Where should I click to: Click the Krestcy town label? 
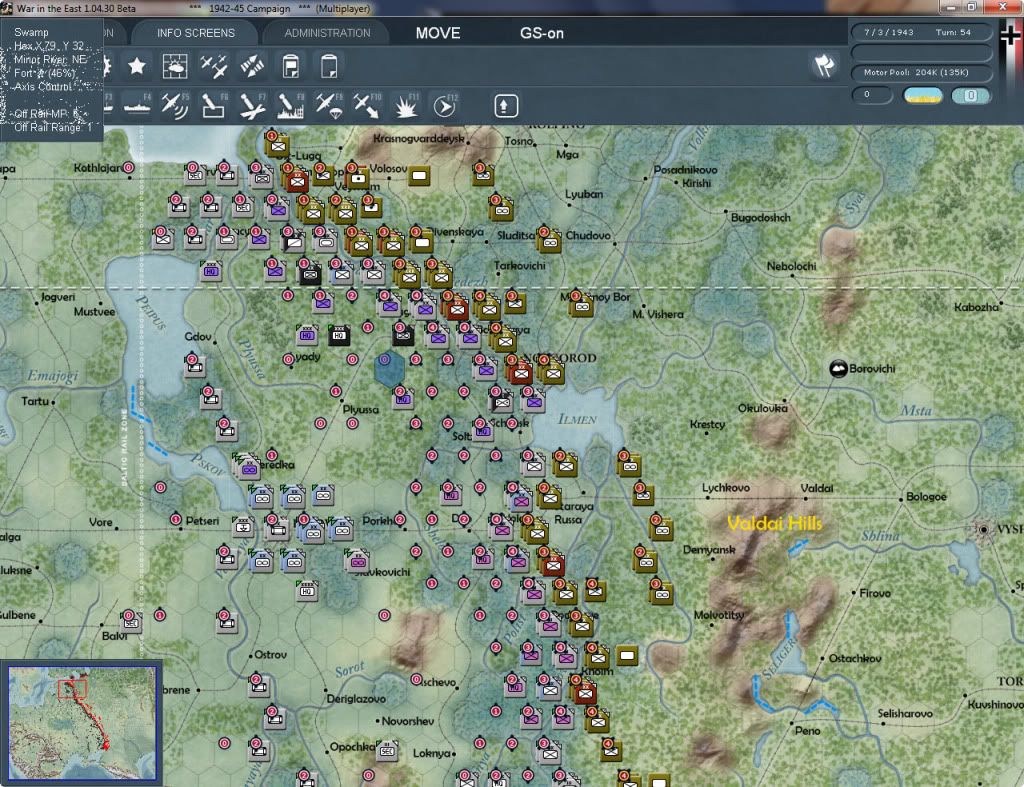coord(707,425)
